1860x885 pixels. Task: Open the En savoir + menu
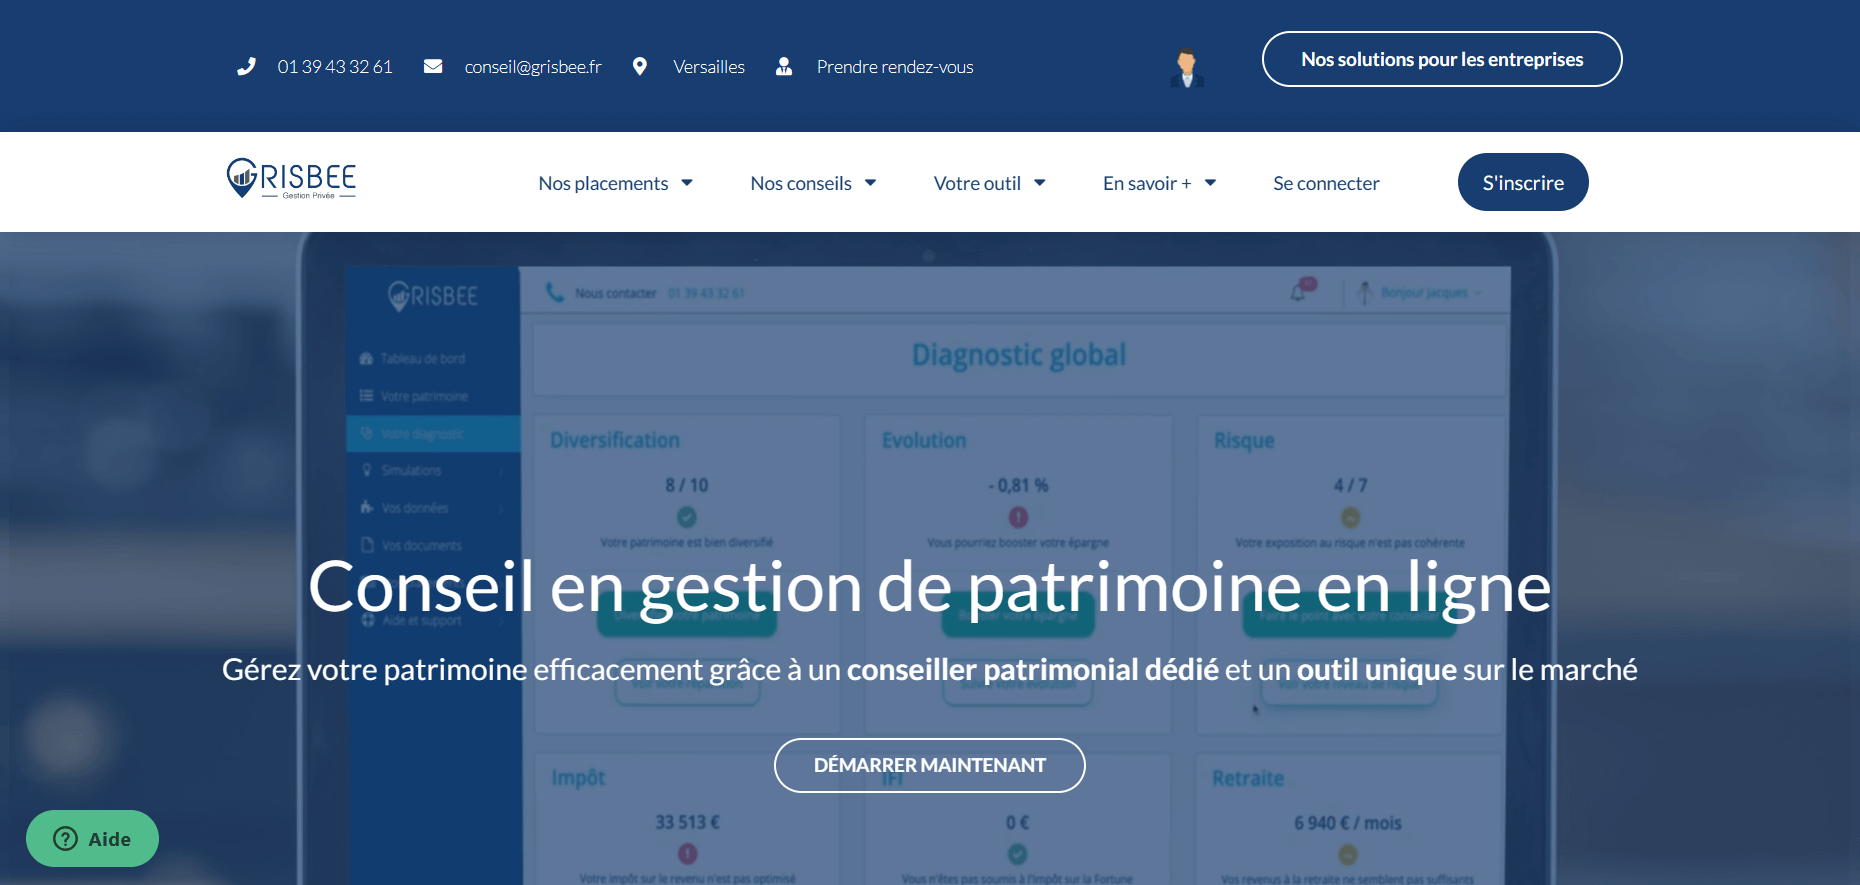coord(1147,183)
